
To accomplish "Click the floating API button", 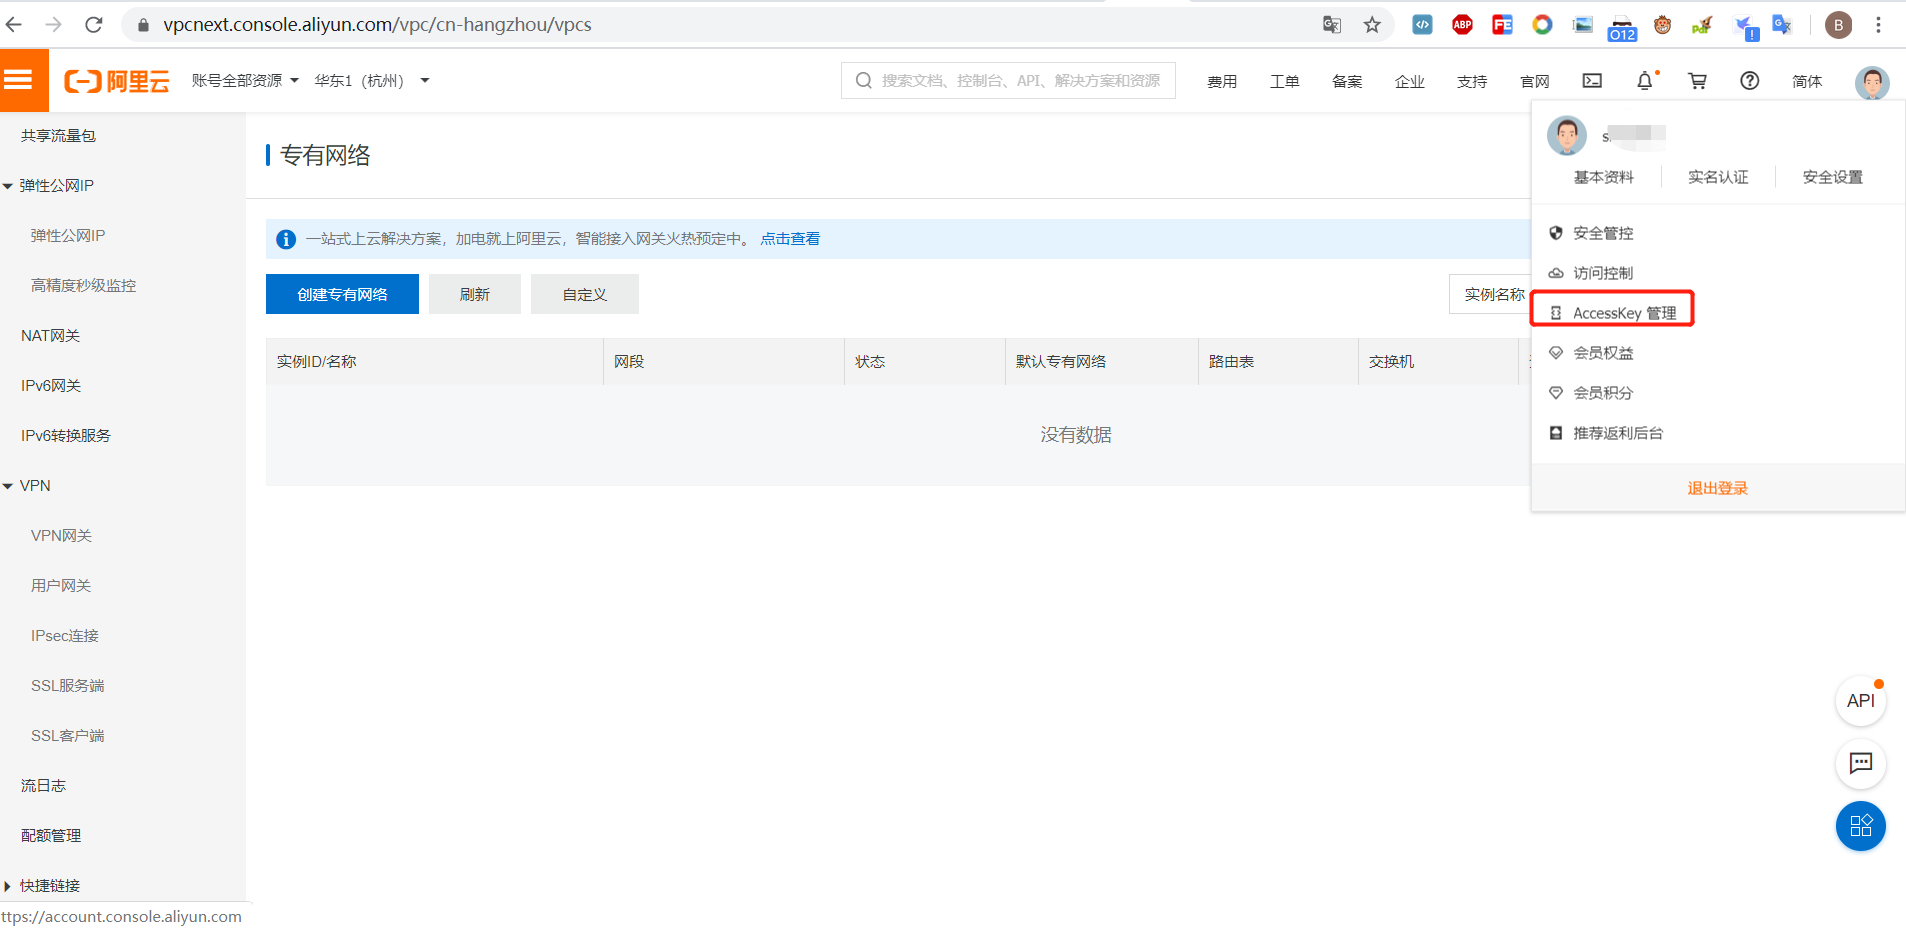I will [x=1860, y=700].
